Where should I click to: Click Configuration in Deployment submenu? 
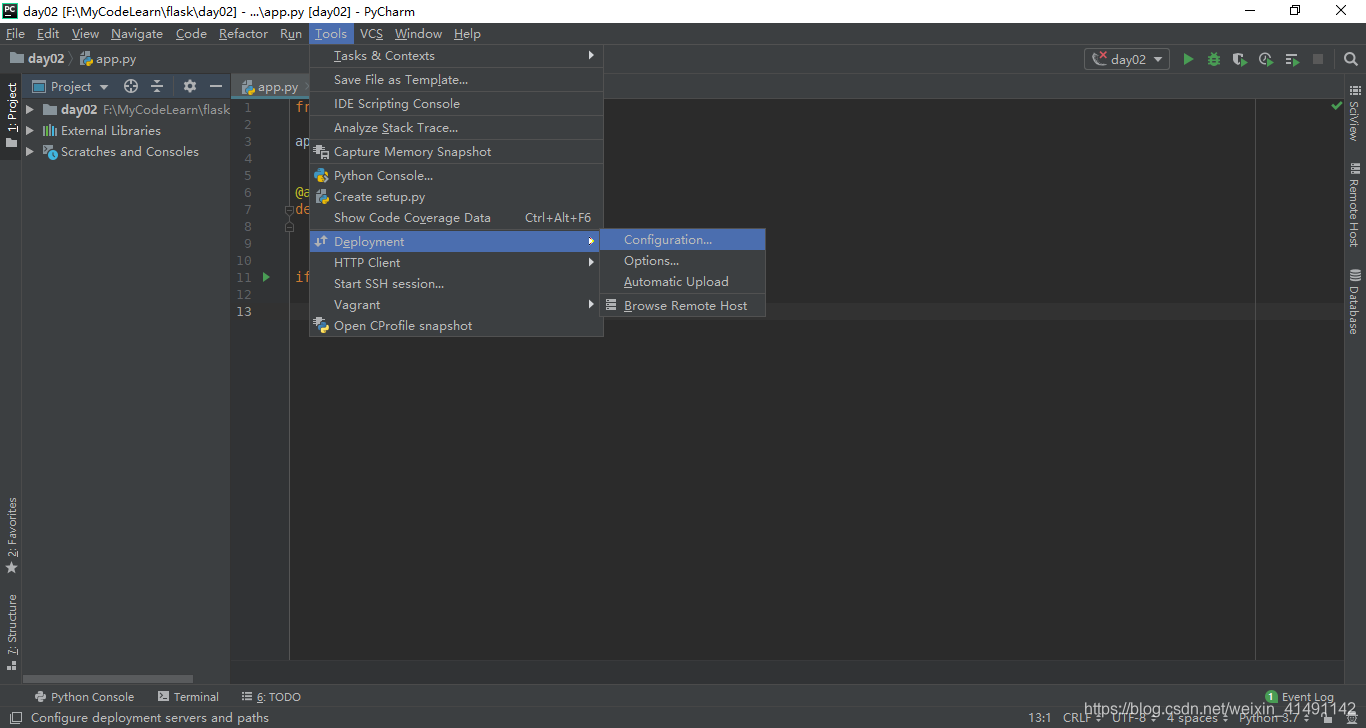pyautogui.click(x=682, y=240)
